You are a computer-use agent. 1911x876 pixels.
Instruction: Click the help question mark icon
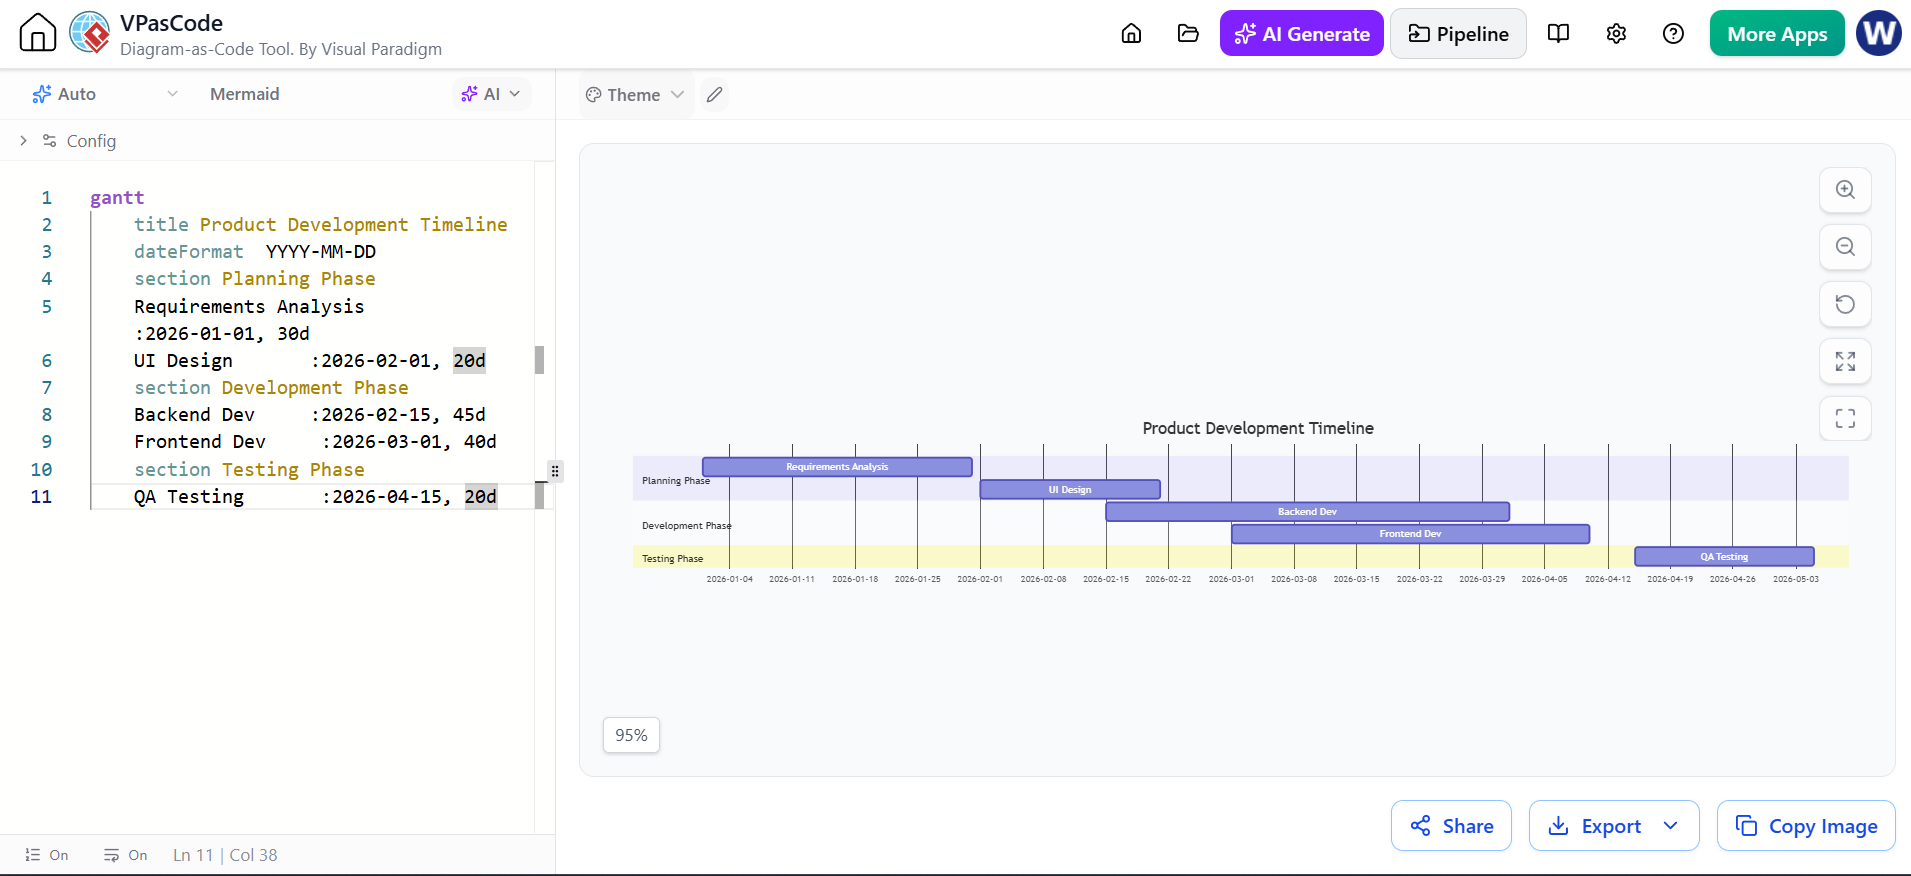pyautogui.click(x=1673, y=34)
